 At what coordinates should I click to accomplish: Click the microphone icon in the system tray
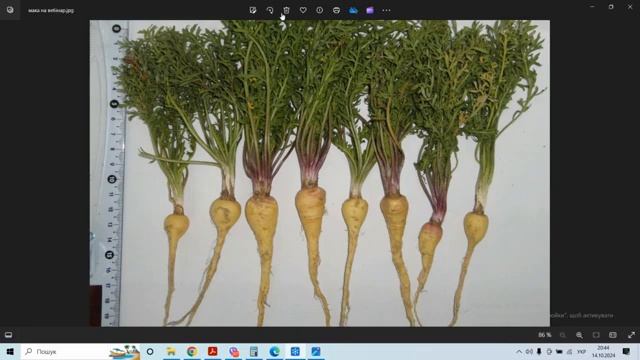pyautogui.click(x=539, y=351)
